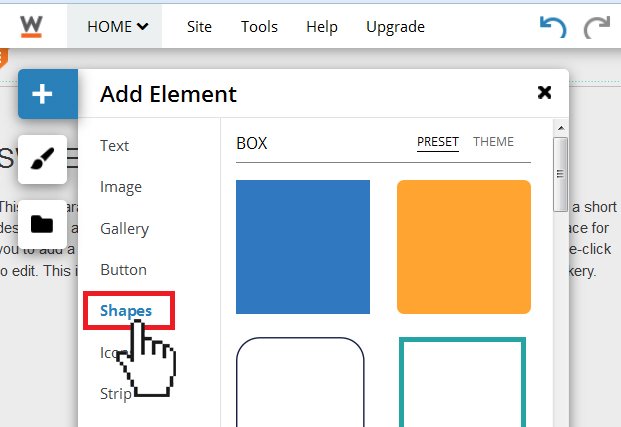Open the Tools menu
The height and width of the screenshot is (427, 621).
(259, 27)
